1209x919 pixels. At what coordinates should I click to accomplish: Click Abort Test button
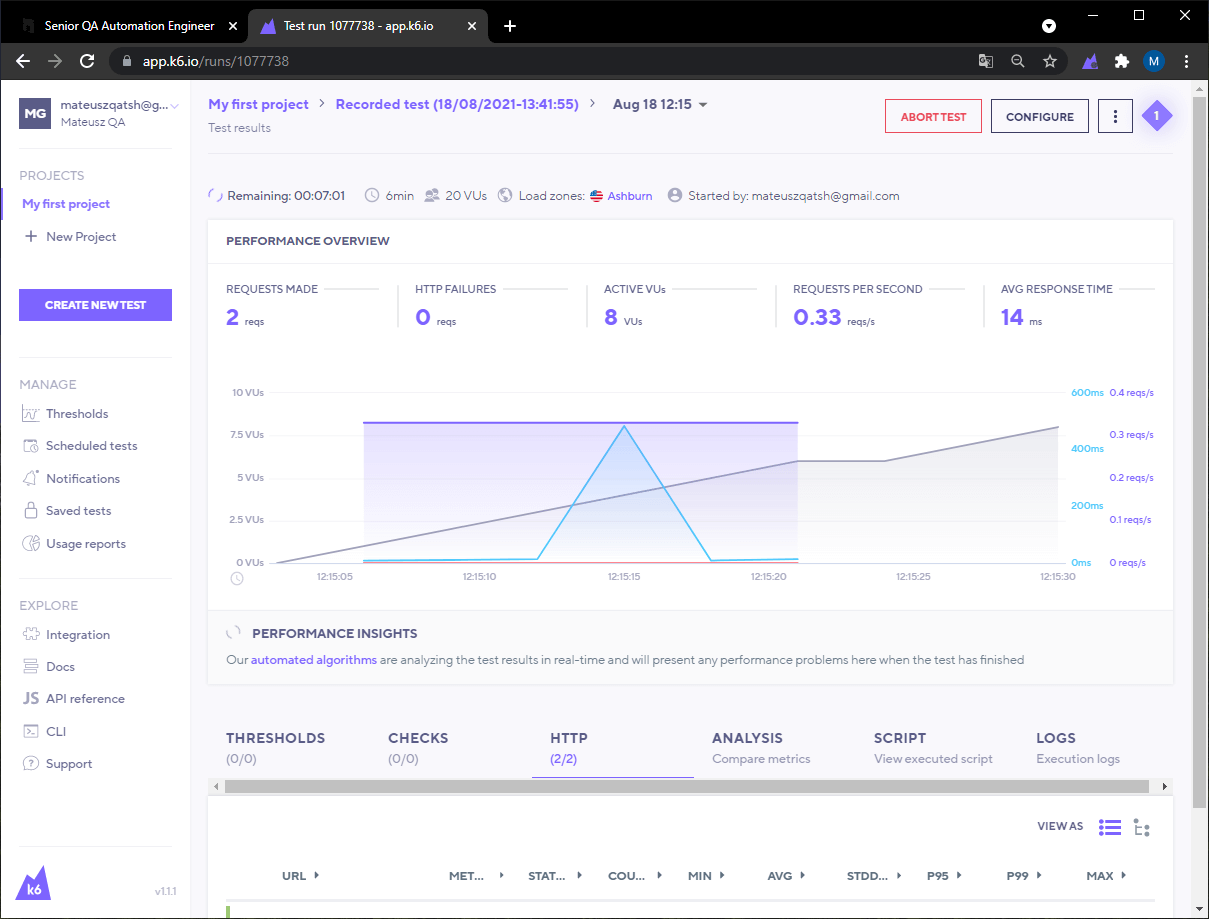(x=933, y=116)
